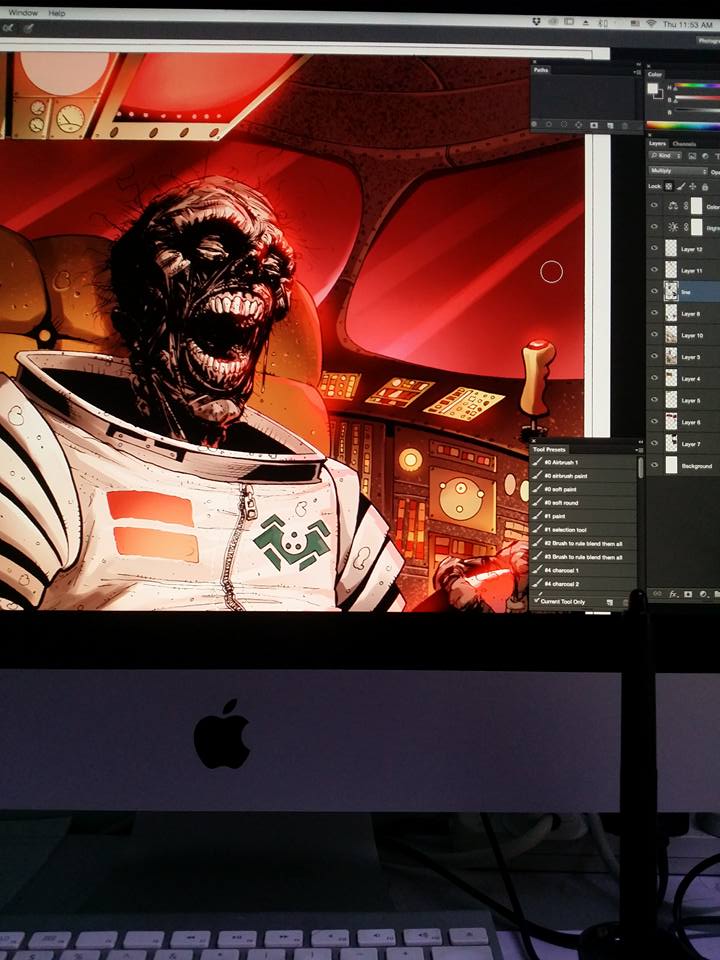Select the Color panel tab
This screenshot has height=960, width=720.
click(x=654, y=75)
